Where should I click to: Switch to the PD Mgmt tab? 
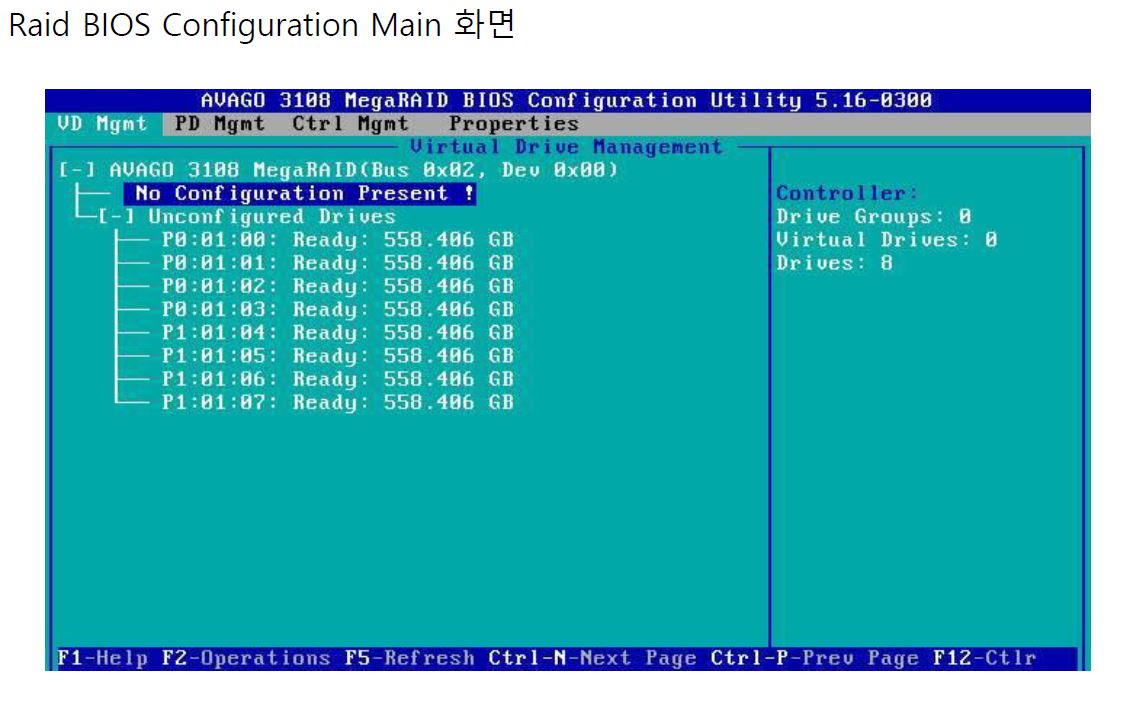coord(219,124)
